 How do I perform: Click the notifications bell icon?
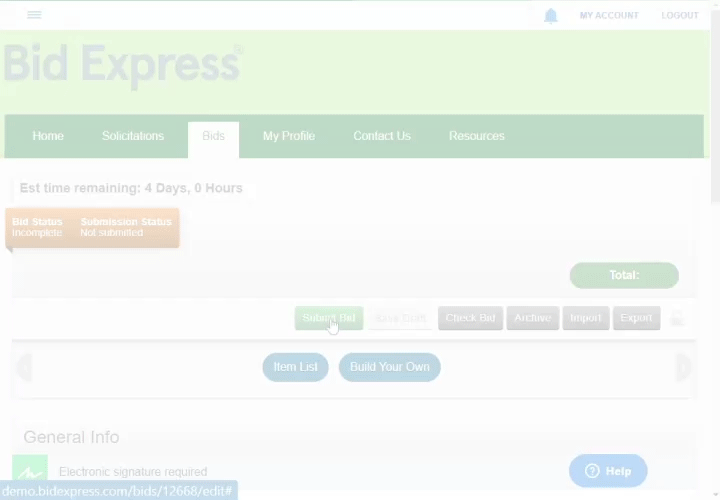pos(551,16)
